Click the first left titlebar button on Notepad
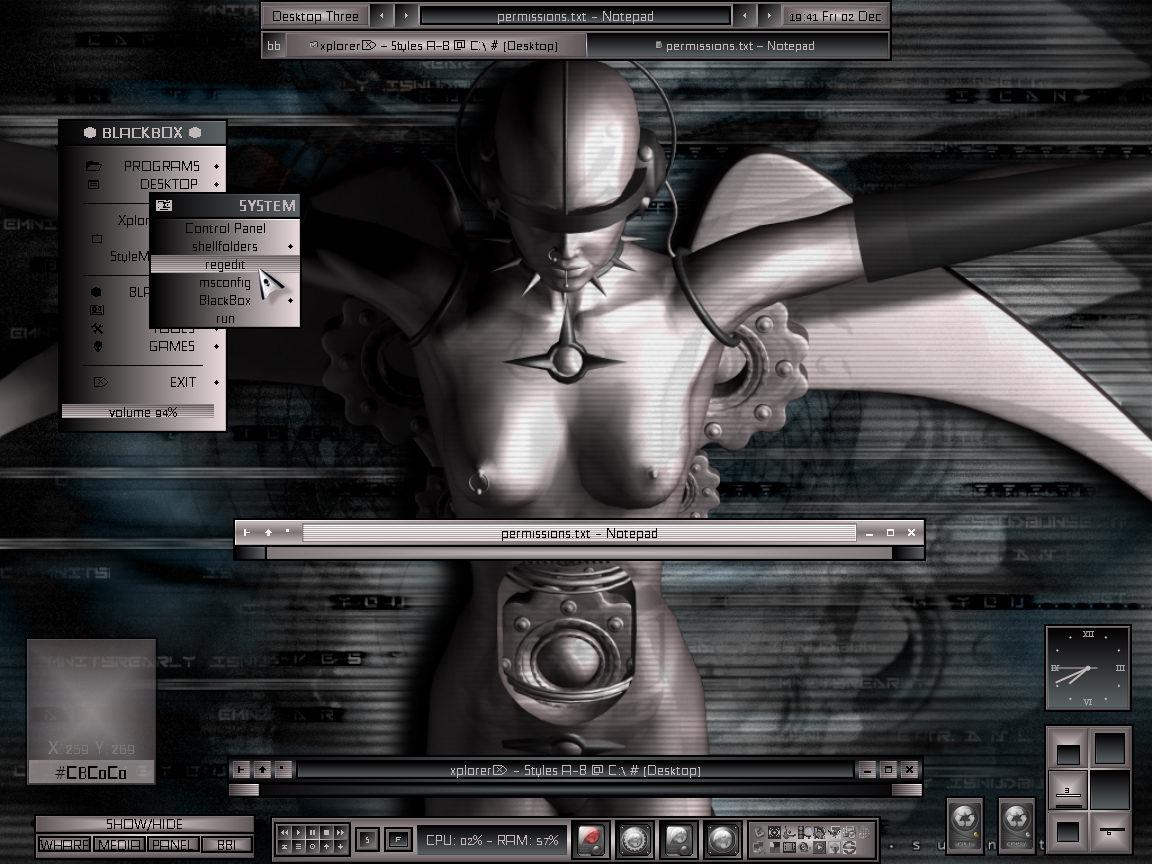Viewport: 1152px width, 864px height. [x=246, y=533]
